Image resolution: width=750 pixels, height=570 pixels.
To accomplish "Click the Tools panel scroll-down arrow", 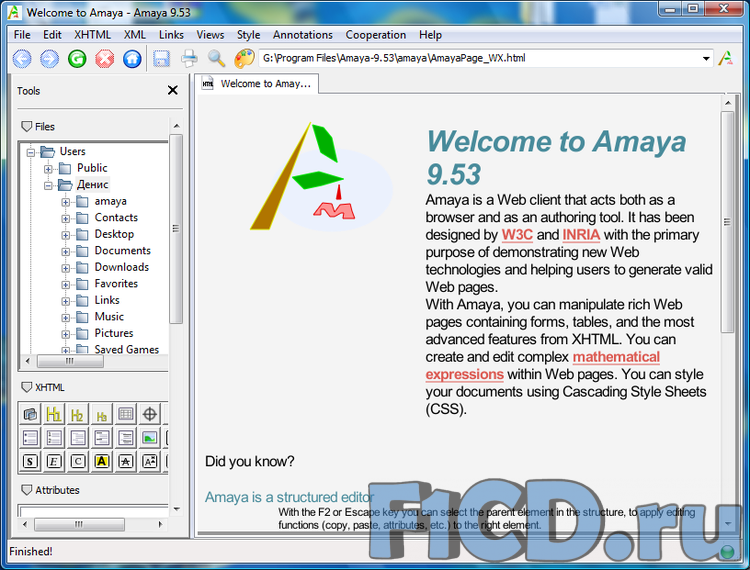I will coord(176,509).
